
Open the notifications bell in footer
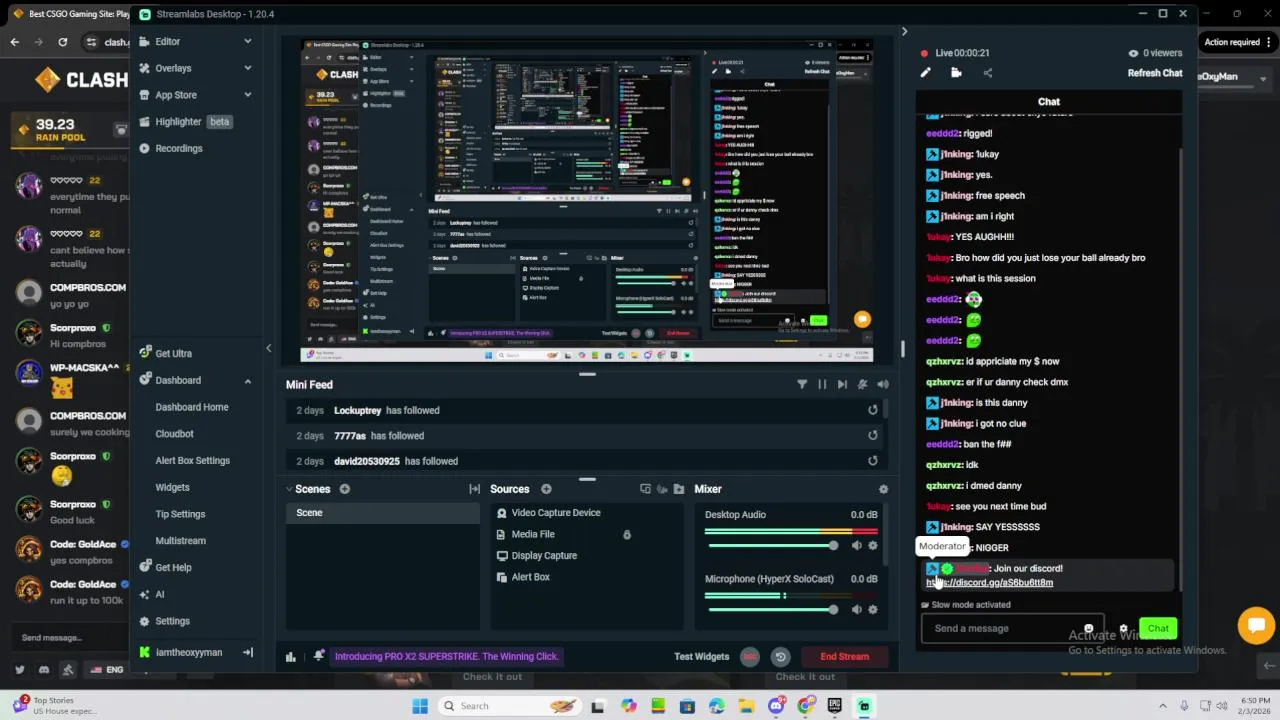[318, 656]
